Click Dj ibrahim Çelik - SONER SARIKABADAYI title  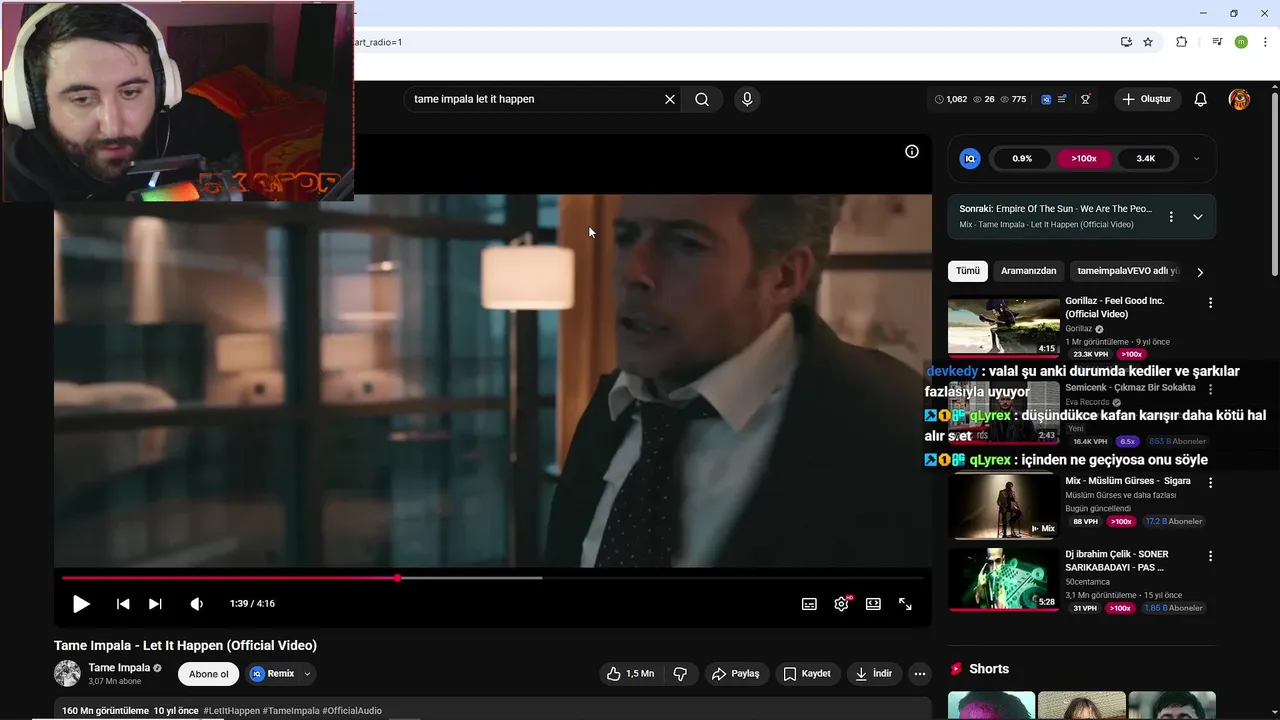(1117, 560)
